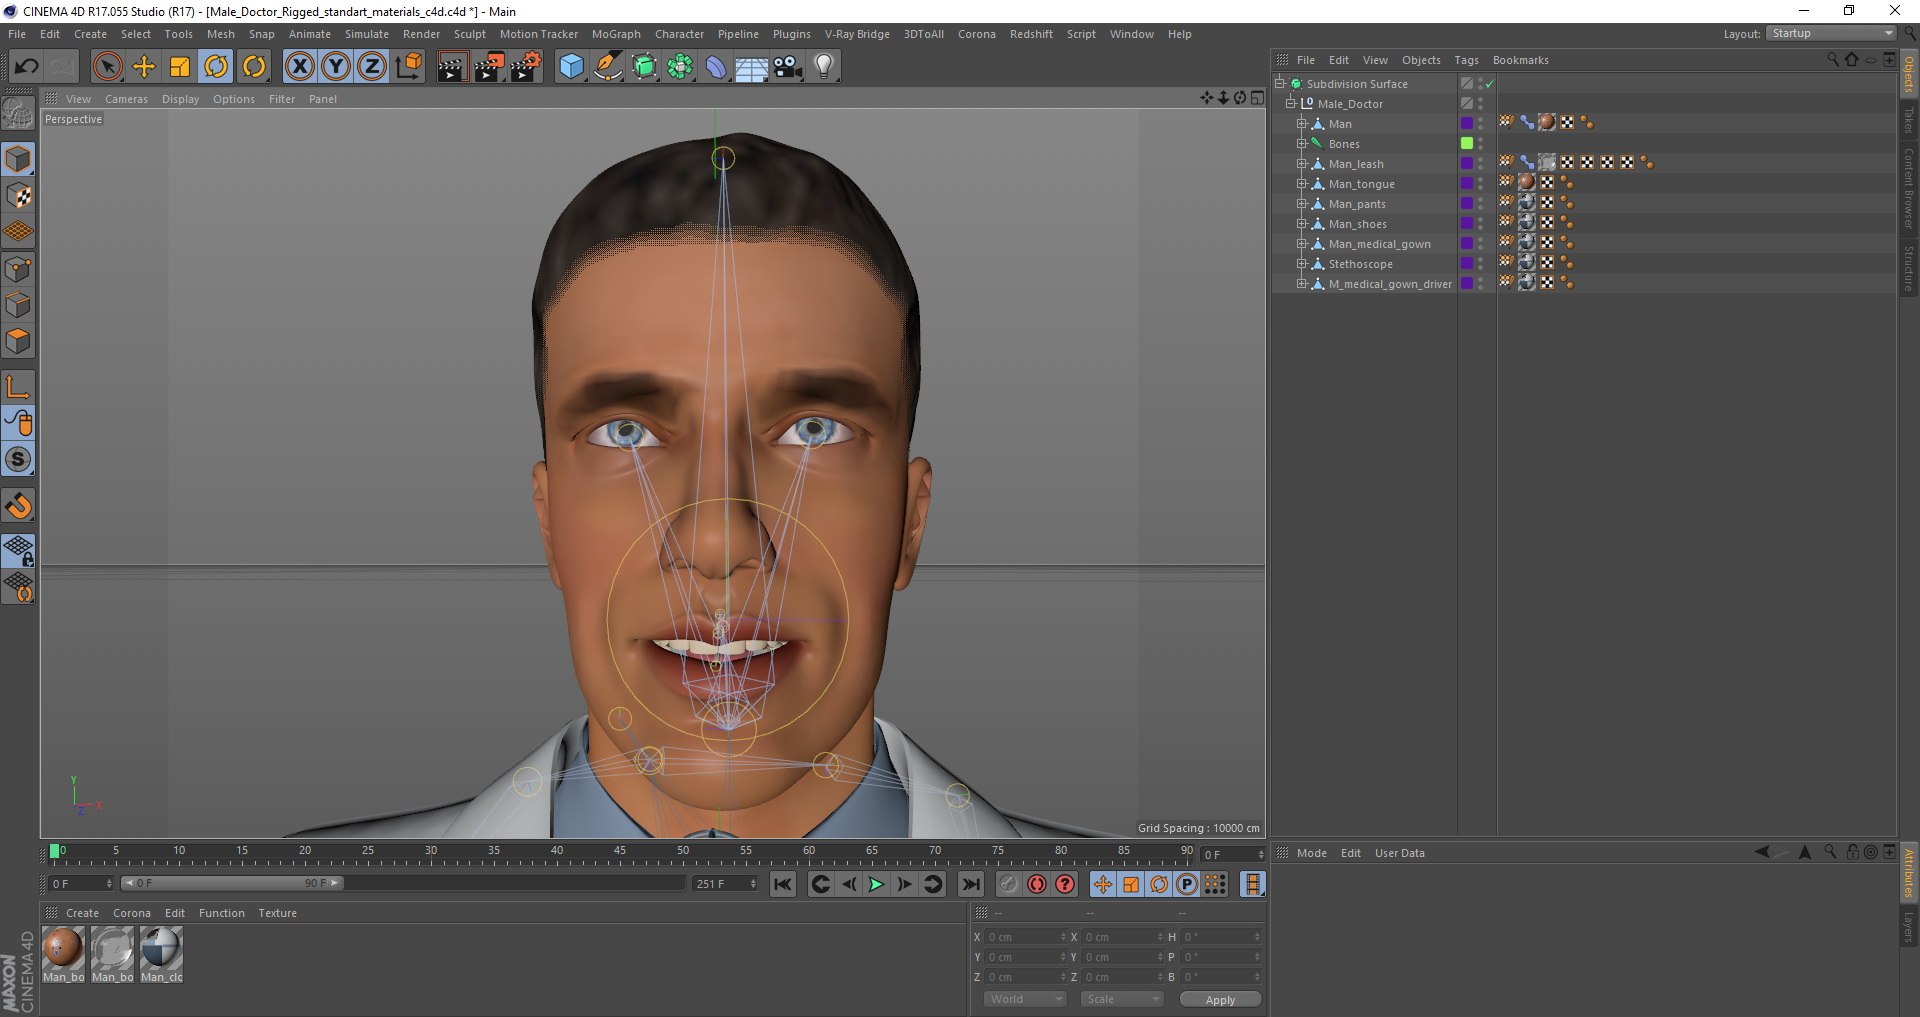Open the Deformer objects icon
This screenshot has height=1017, width=1920.
coord(716,67)
